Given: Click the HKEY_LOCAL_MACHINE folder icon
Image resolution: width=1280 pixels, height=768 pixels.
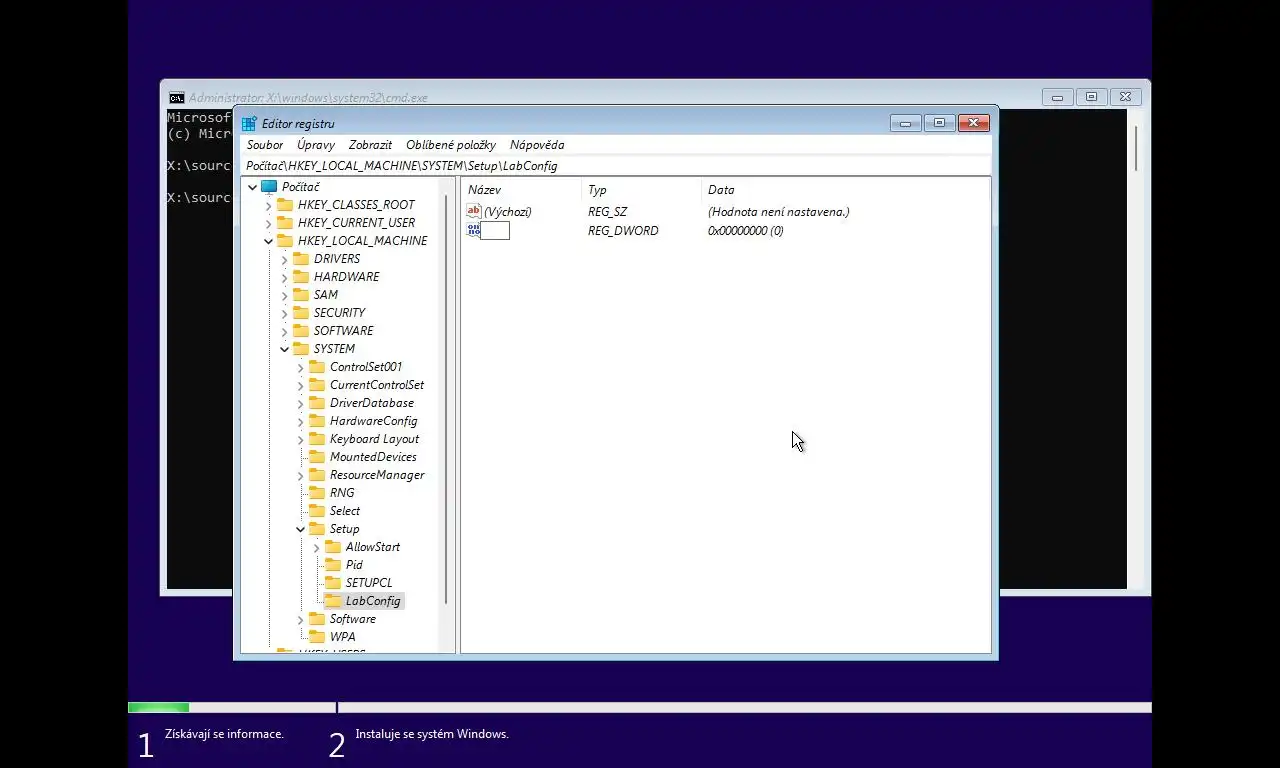Looking at the screenshot, I should tap(285, 241).
